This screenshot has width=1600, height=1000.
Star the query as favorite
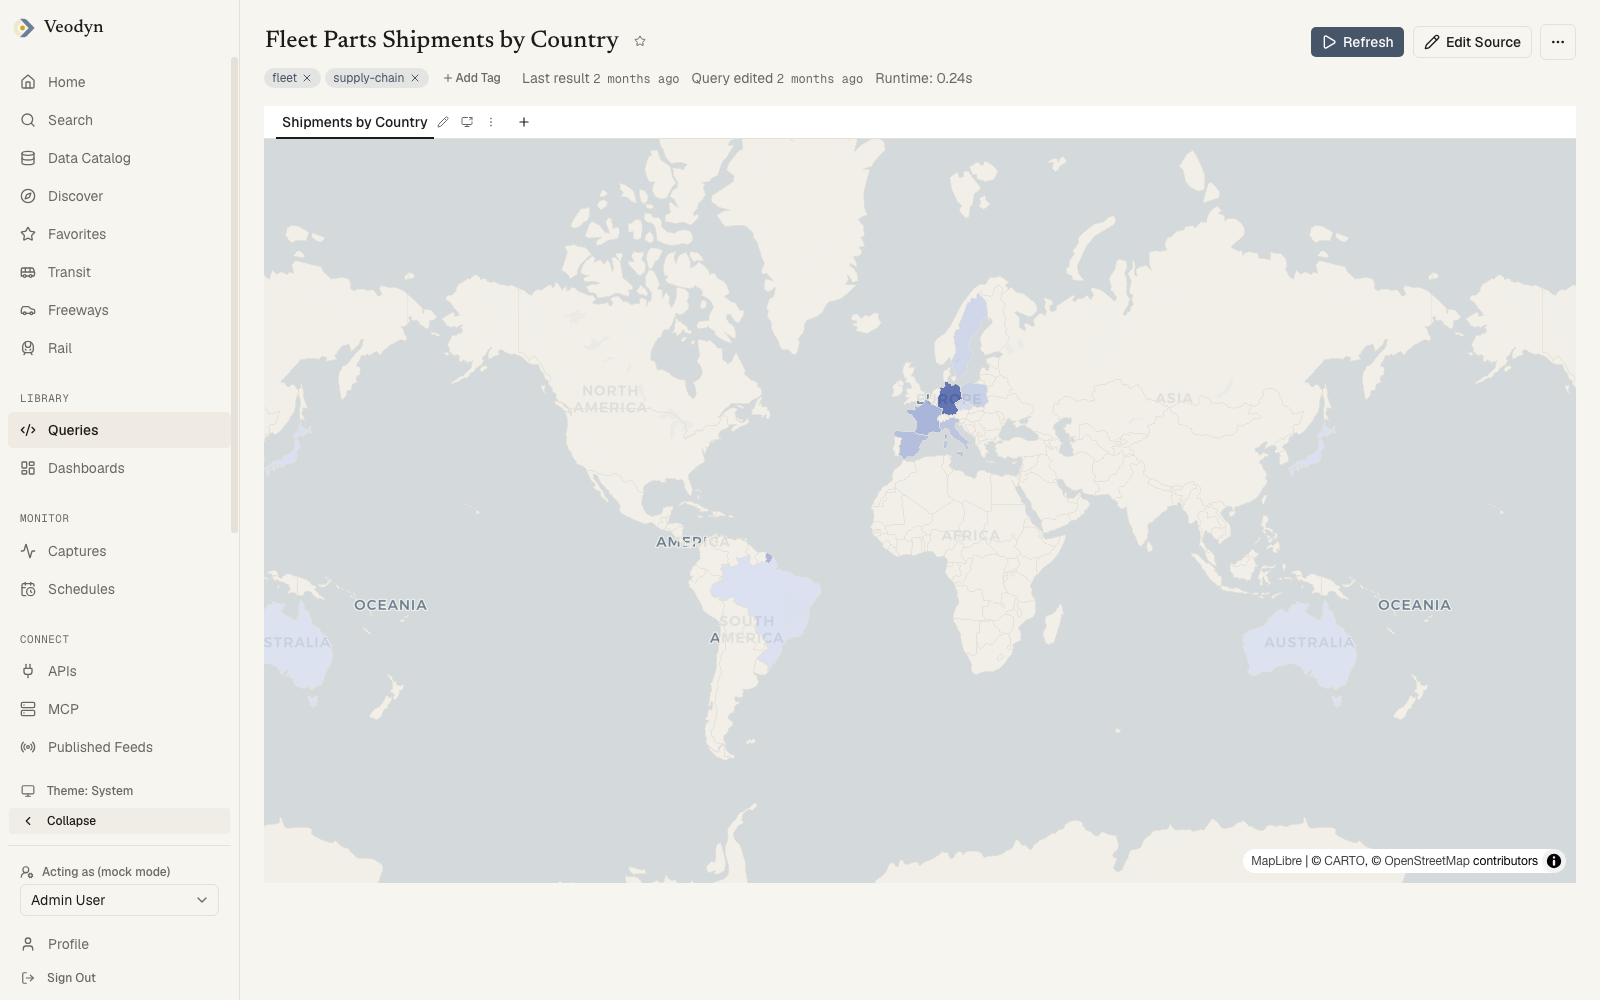click(x=640, y=41)
